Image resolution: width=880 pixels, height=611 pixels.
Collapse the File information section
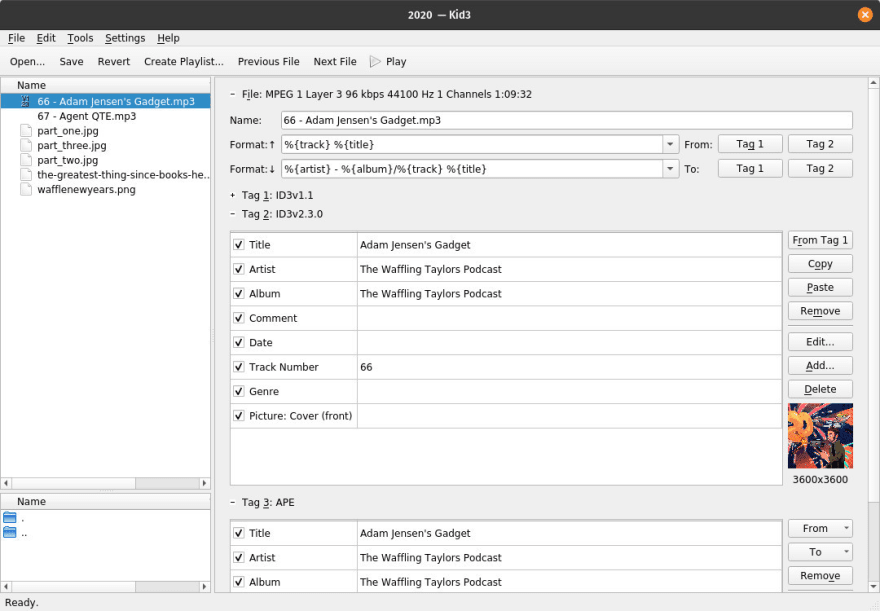232,94
